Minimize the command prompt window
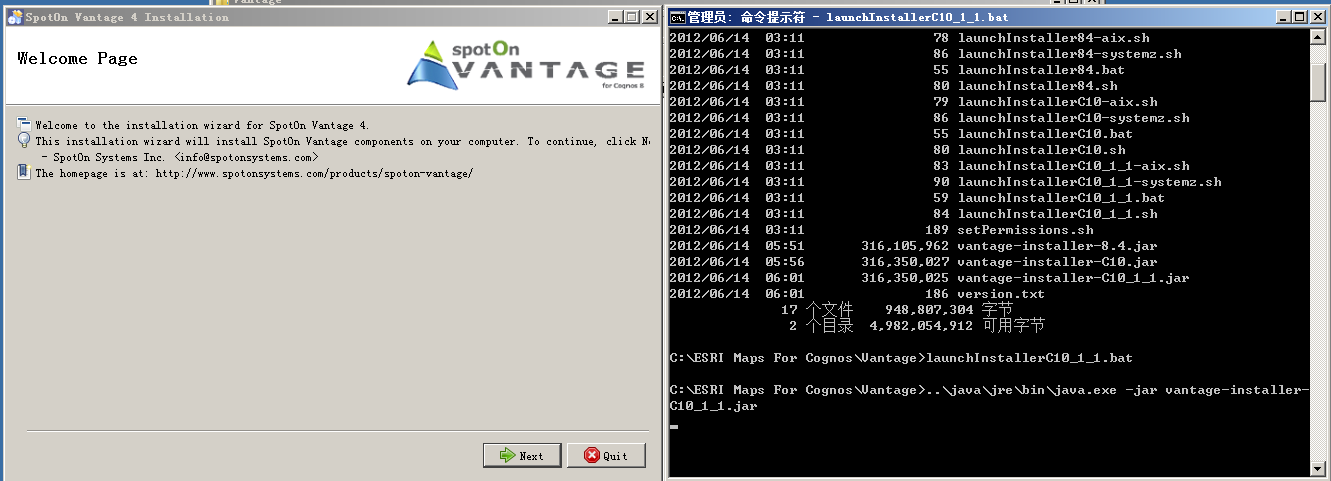The height and width of the screenshot is (481, 1331). [x=1281, y=17]
